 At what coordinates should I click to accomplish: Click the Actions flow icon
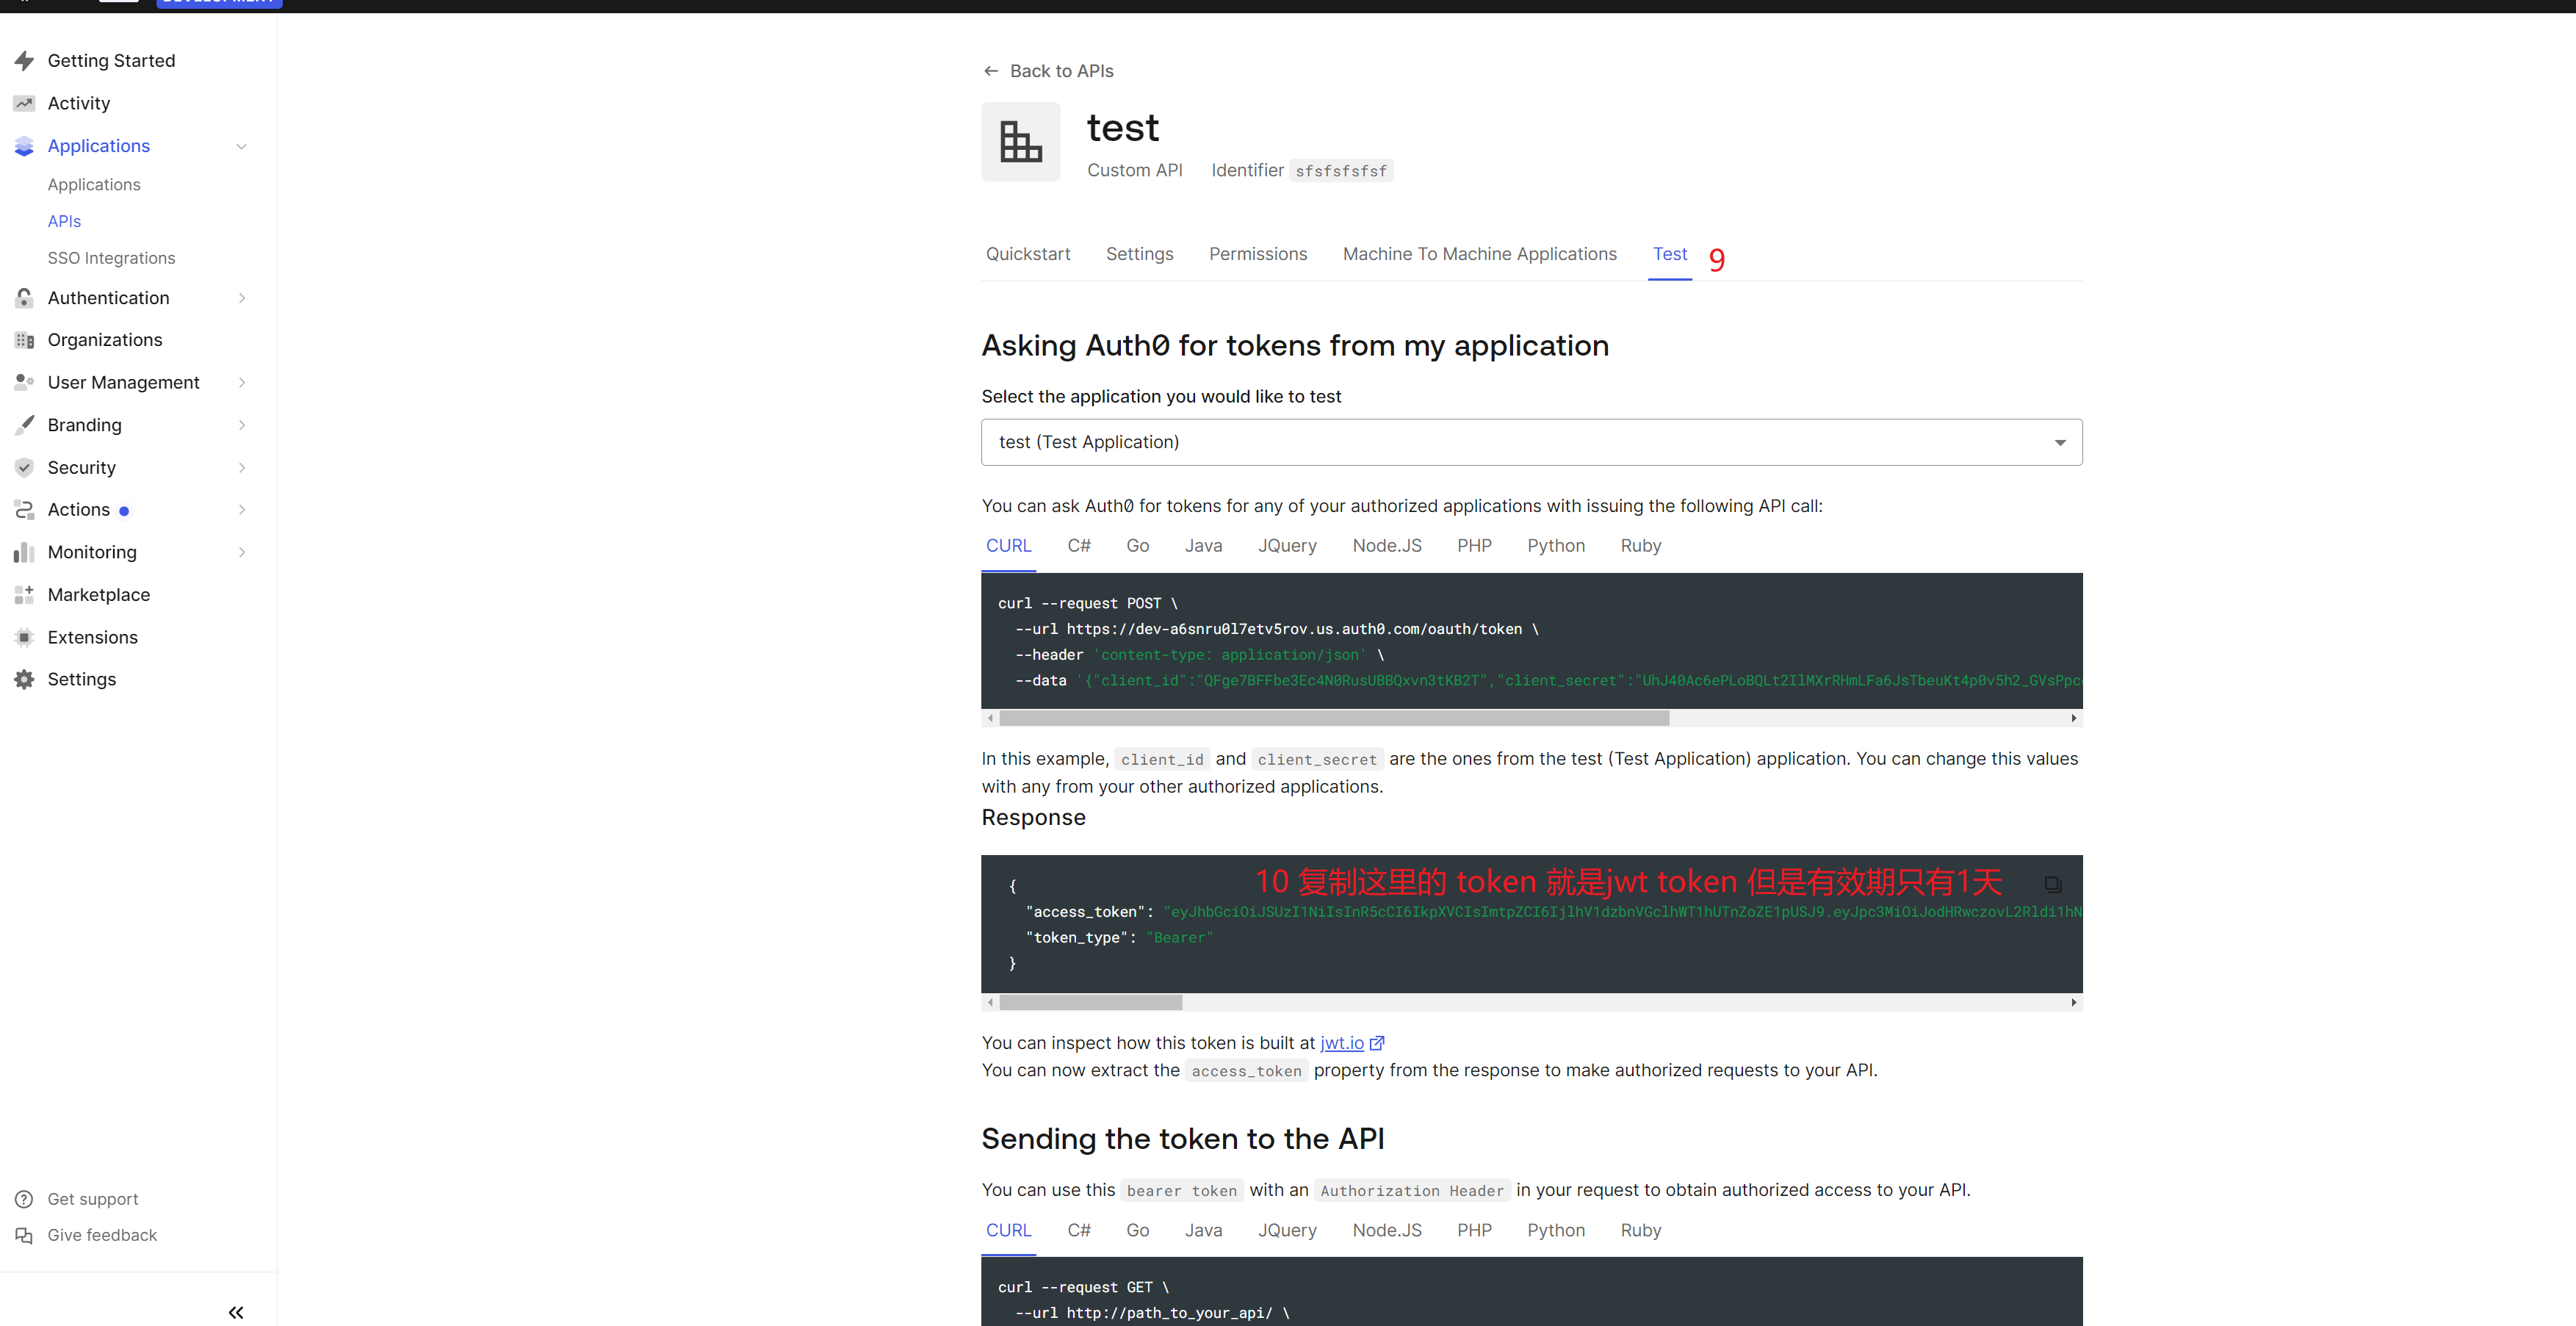coord(24,510)
